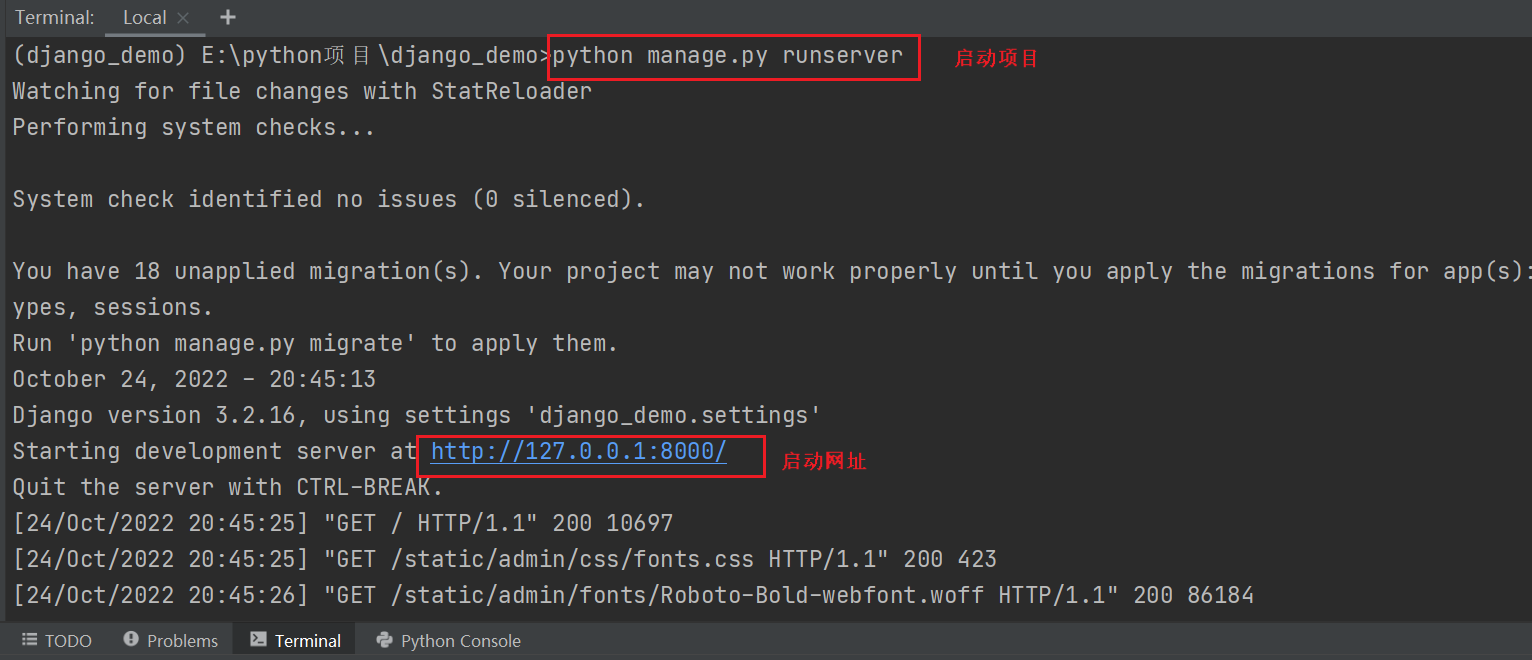The height and width of the screenshot is (660, 1532).
Task: Click the "Watching for file changes" line
Action: (302, 92)
